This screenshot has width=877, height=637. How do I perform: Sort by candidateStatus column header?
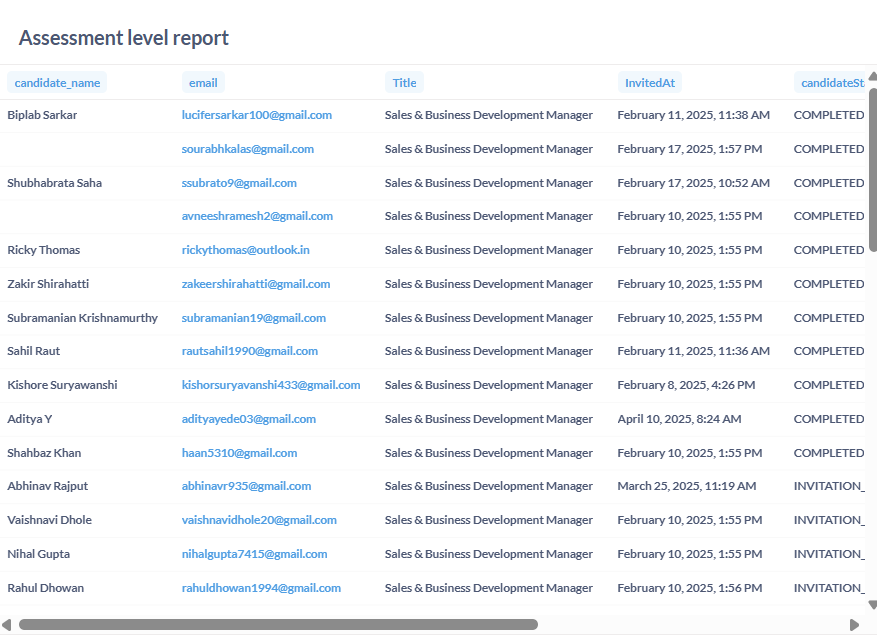click(831, 83)
